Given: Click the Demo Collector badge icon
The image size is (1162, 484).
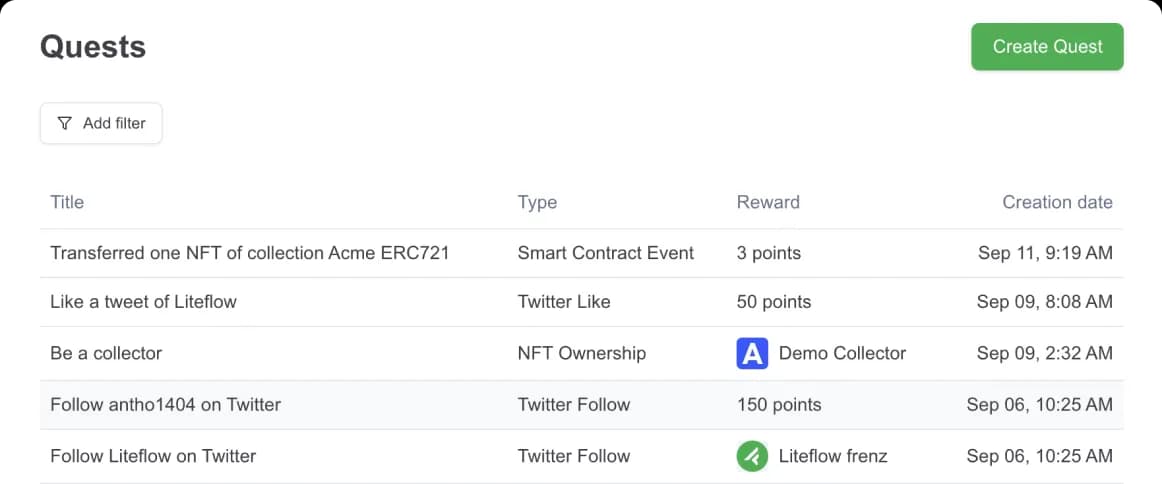Looking at the screenshot, I should point(752,353).
